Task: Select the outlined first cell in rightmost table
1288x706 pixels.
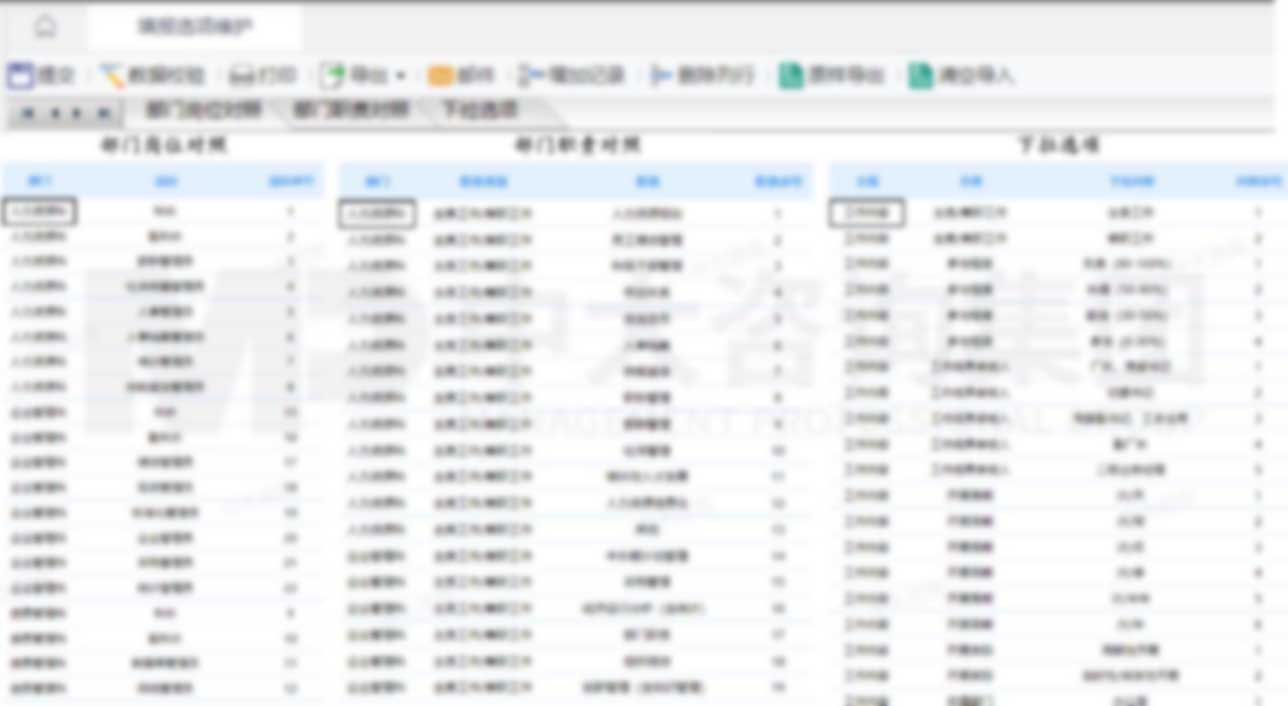Action: [x=866, y=213]
